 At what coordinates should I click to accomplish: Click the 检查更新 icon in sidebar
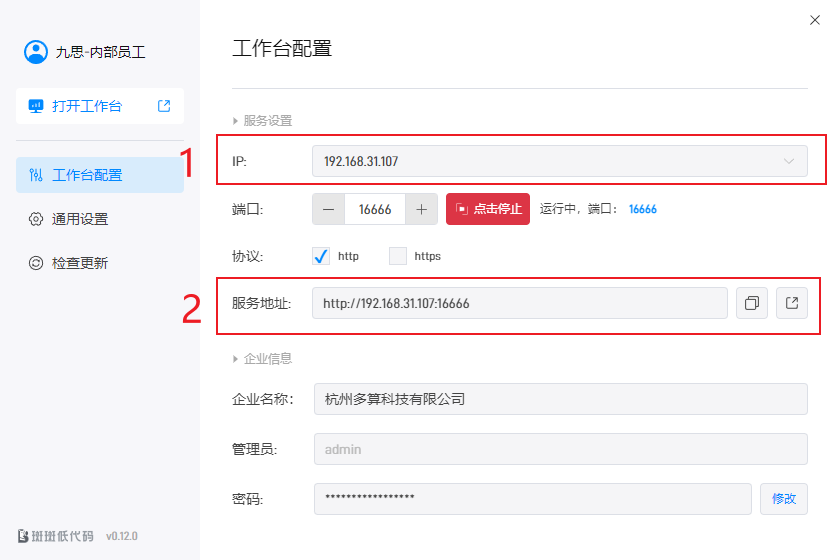(x=36, y=263)
